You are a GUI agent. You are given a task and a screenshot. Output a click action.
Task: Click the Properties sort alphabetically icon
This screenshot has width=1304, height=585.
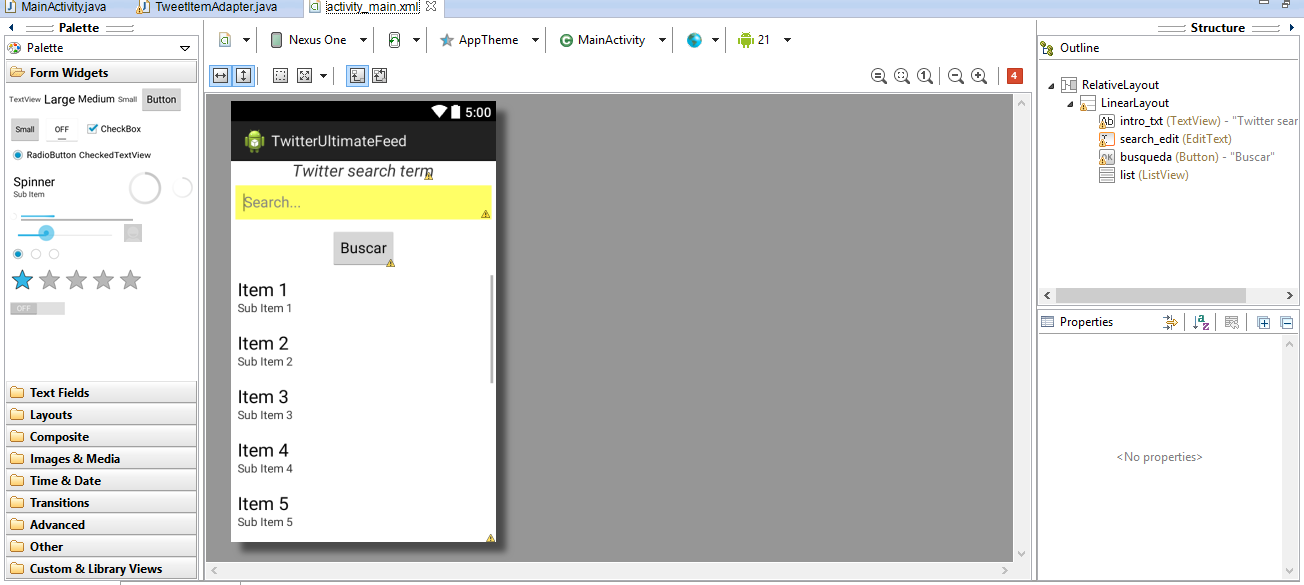point(1202,322)
